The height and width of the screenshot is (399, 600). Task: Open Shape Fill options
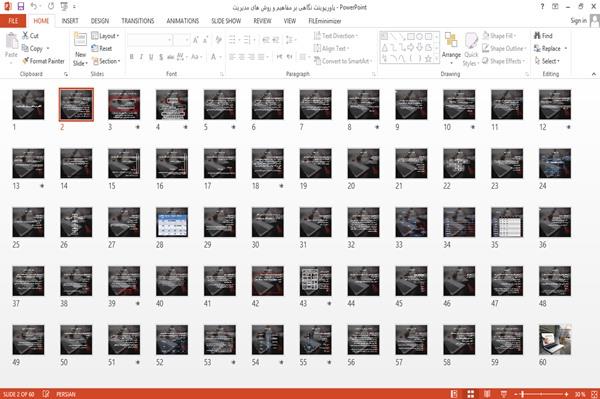499,36
